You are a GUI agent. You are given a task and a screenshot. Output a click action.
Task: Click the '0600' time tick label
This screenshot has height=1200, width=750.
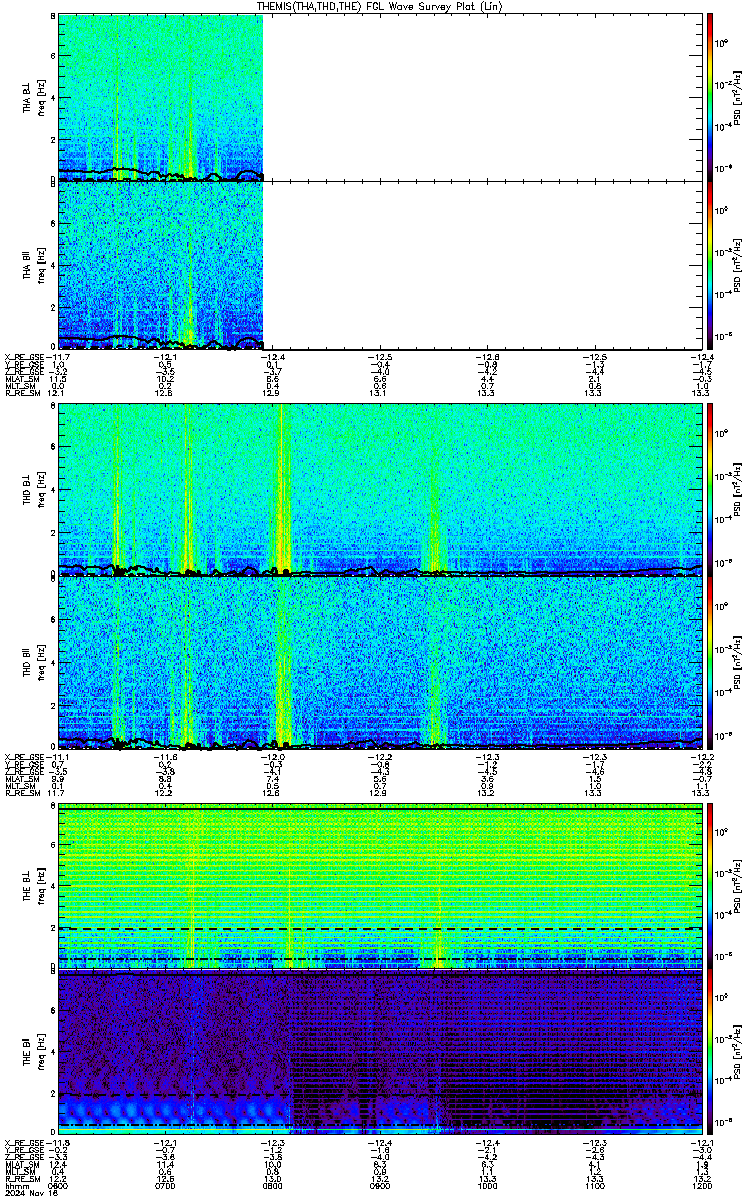point(58,1185)
